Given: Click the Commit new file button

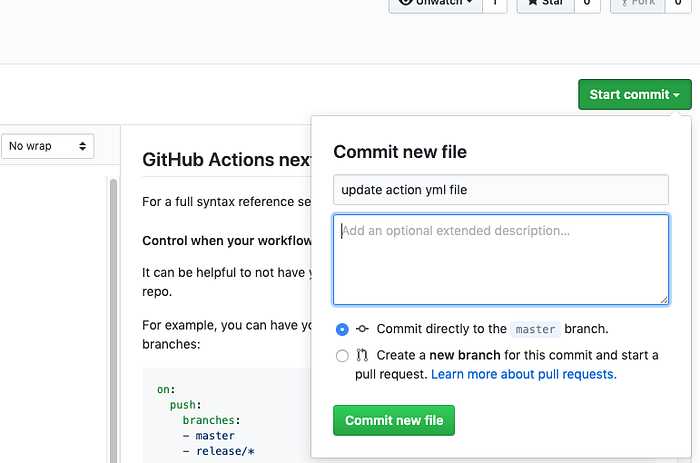Looking at the screenshot, I should [x=394, y=420].
